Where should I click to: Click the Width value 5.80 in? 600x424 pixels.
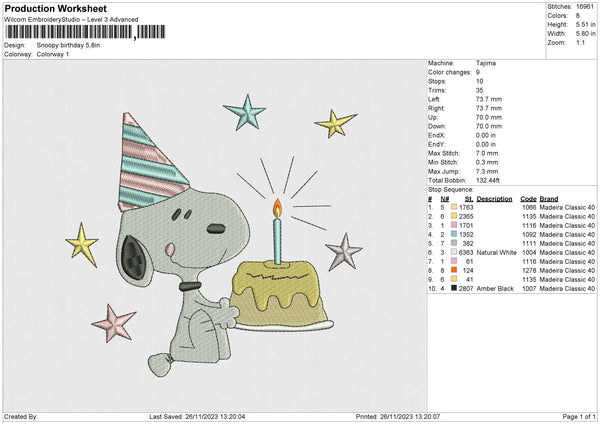[x=585, y=34]
